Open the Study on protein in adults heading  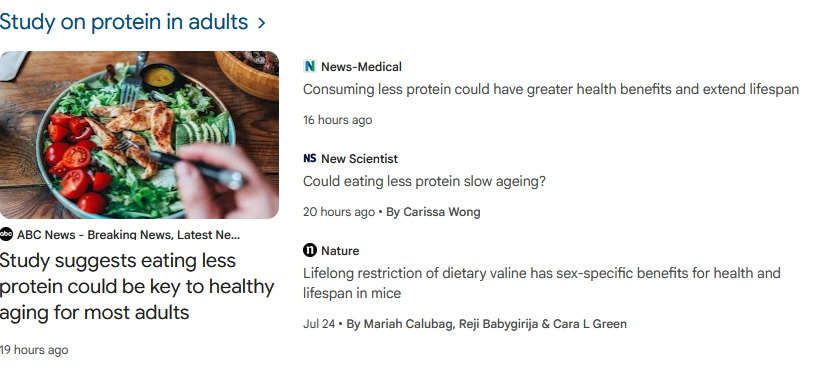[x=124, y=22]
